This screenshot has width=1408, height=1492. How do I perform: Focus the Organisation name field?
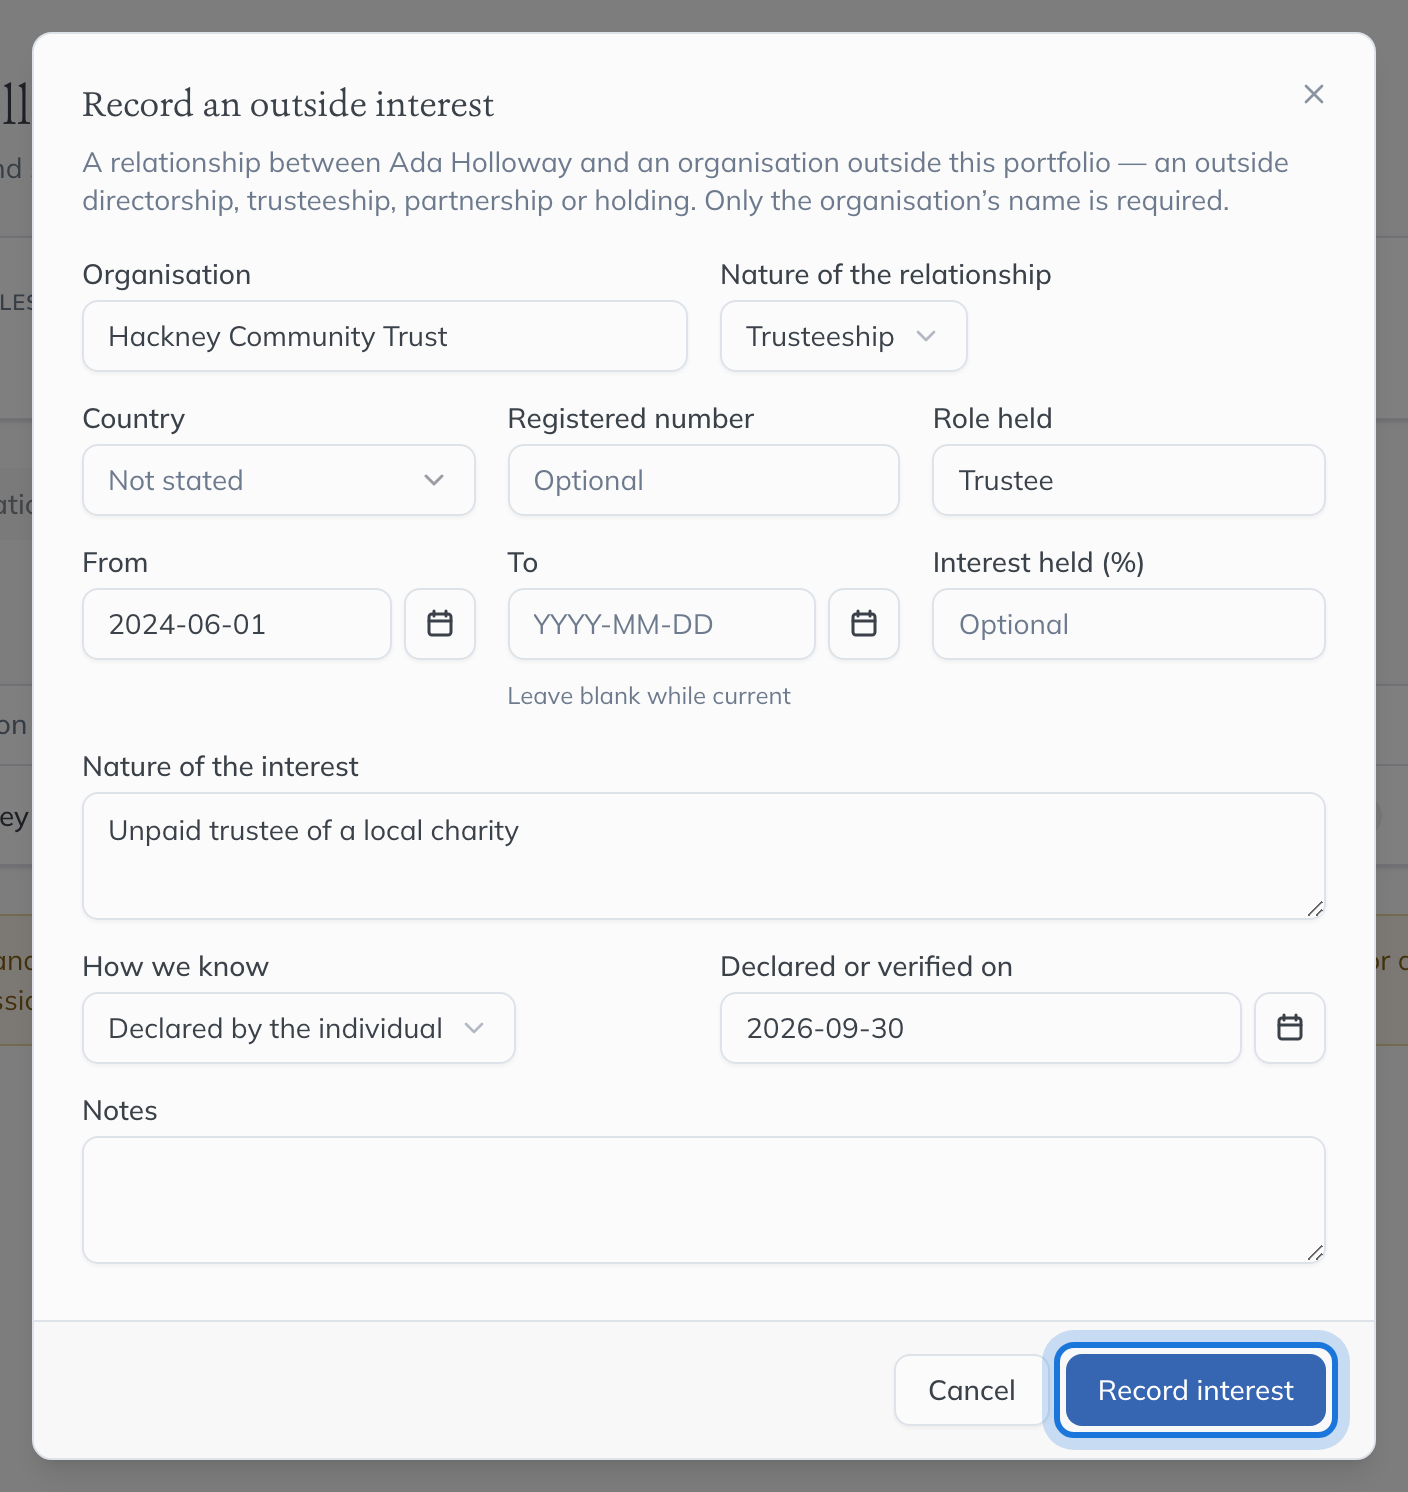point(385,336)
